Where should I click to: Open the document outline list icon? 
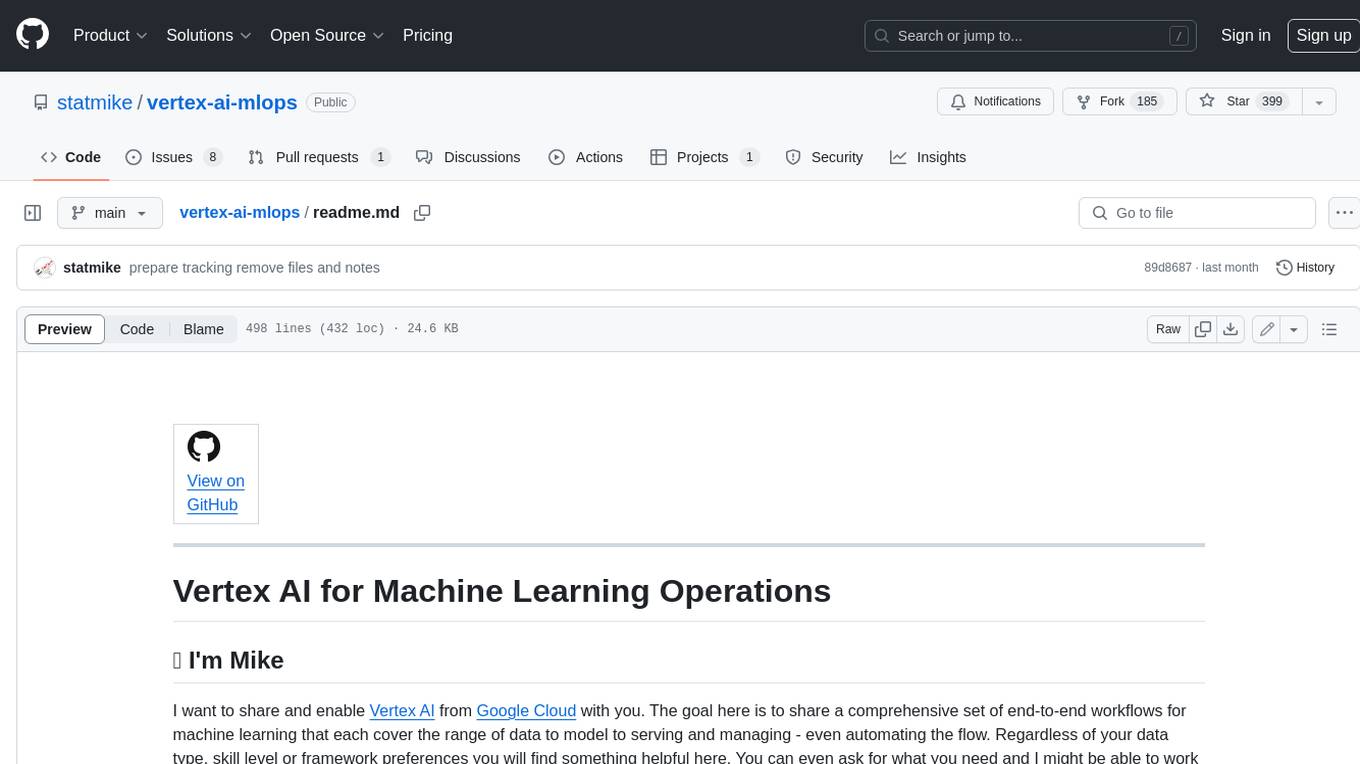(1329, 329)
